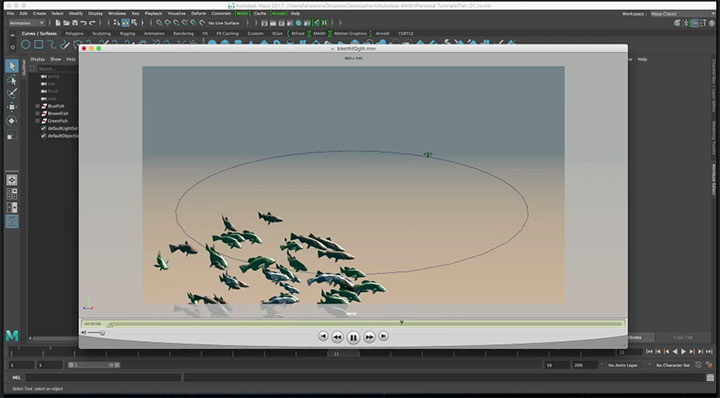Viewport: 720px width, 398px height.
Task: Adjust the QuickTime volume slider
Action: click(102, 333)
